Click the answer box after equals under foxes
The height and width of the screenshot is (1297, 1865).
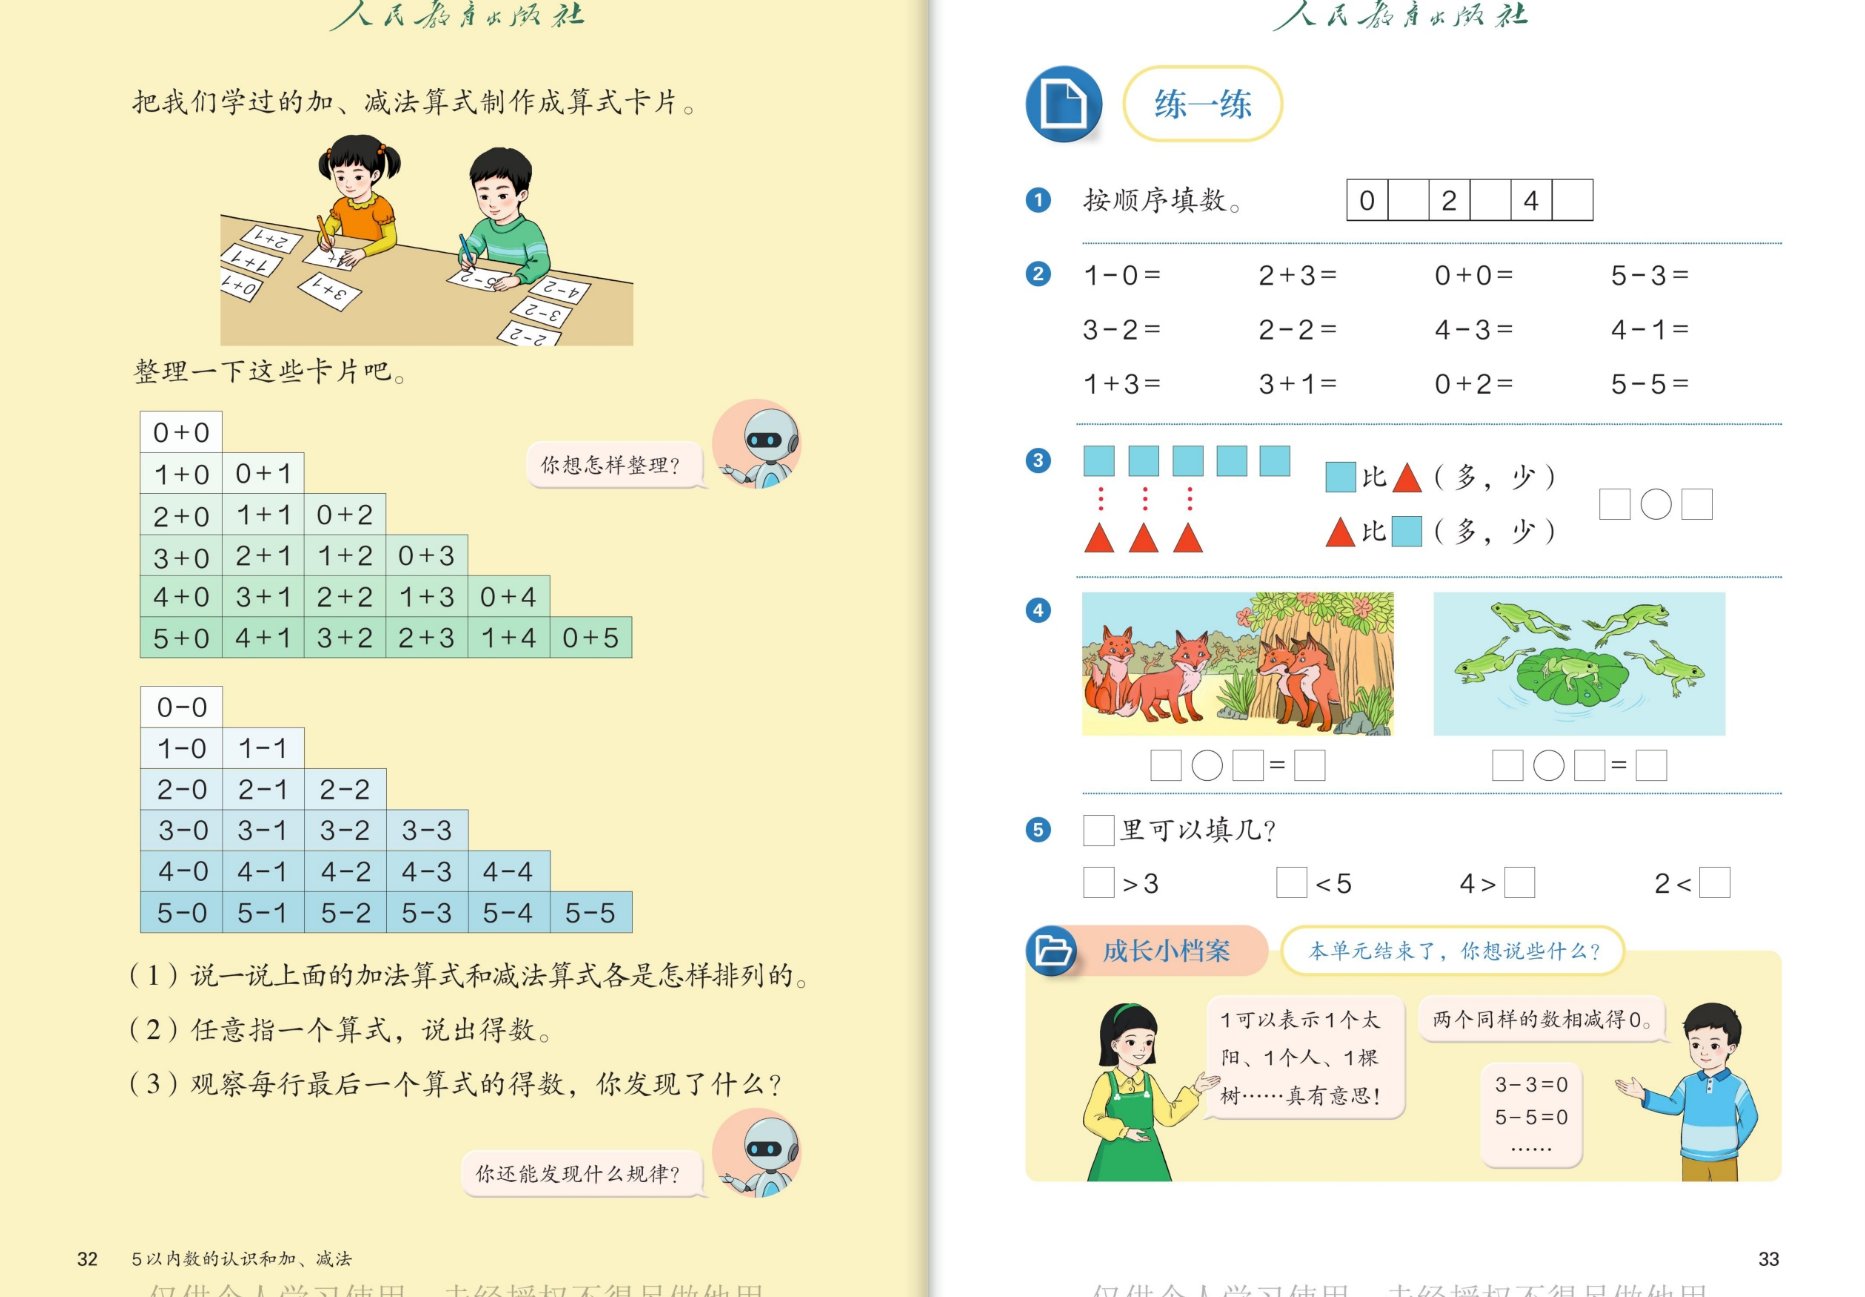point(1309,765)
